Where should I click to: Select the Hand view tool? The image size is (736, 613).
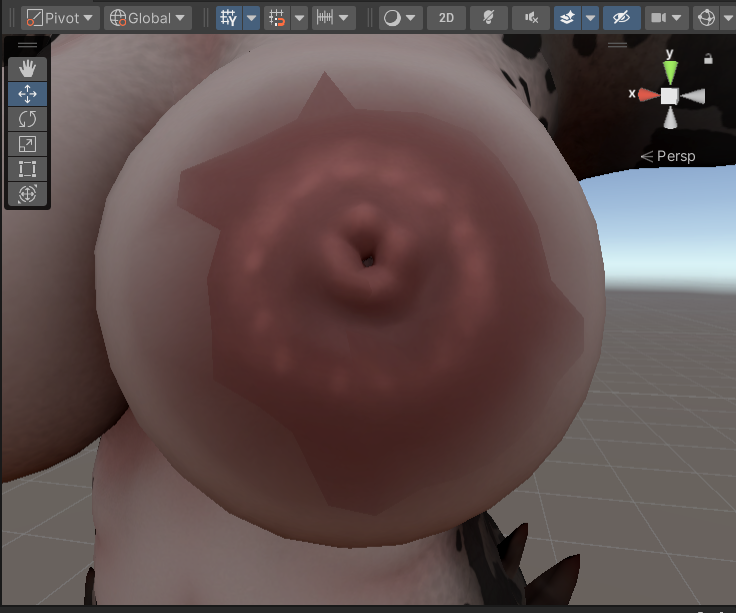pyautogui.click(x=27, y=69)
